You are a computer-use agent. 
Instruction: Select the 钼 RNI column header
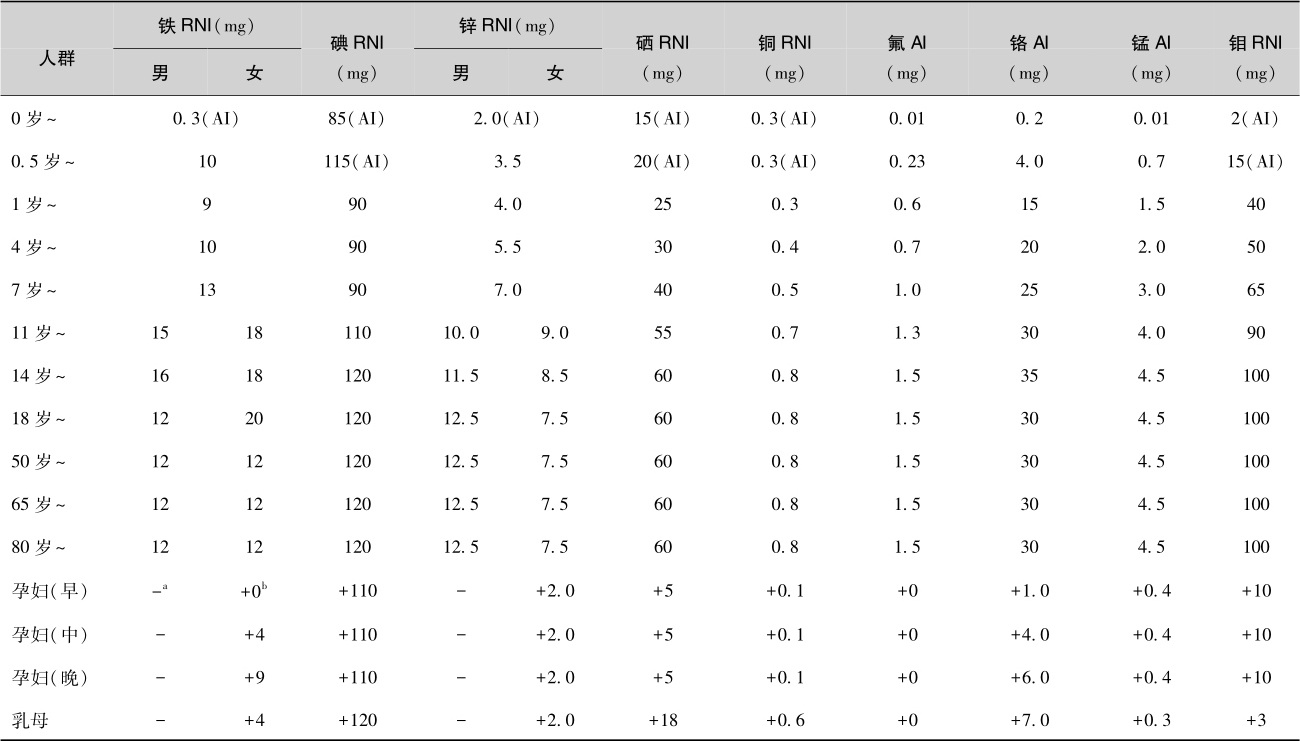point(1255,43)
